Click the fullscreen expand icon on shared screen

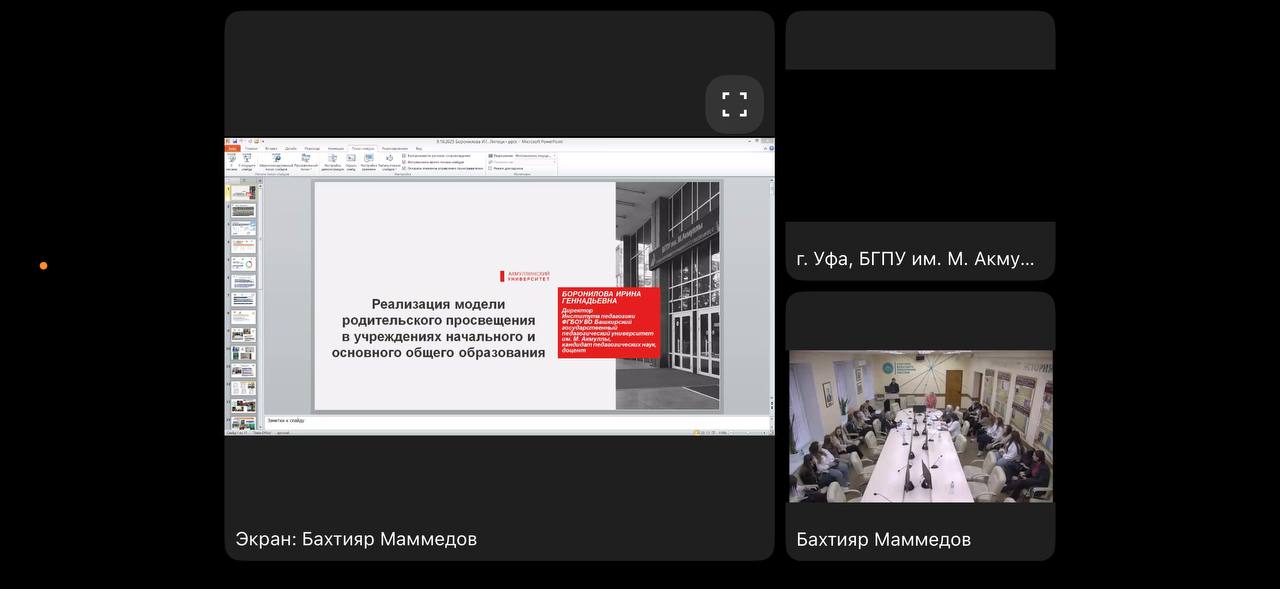point(735,104)
